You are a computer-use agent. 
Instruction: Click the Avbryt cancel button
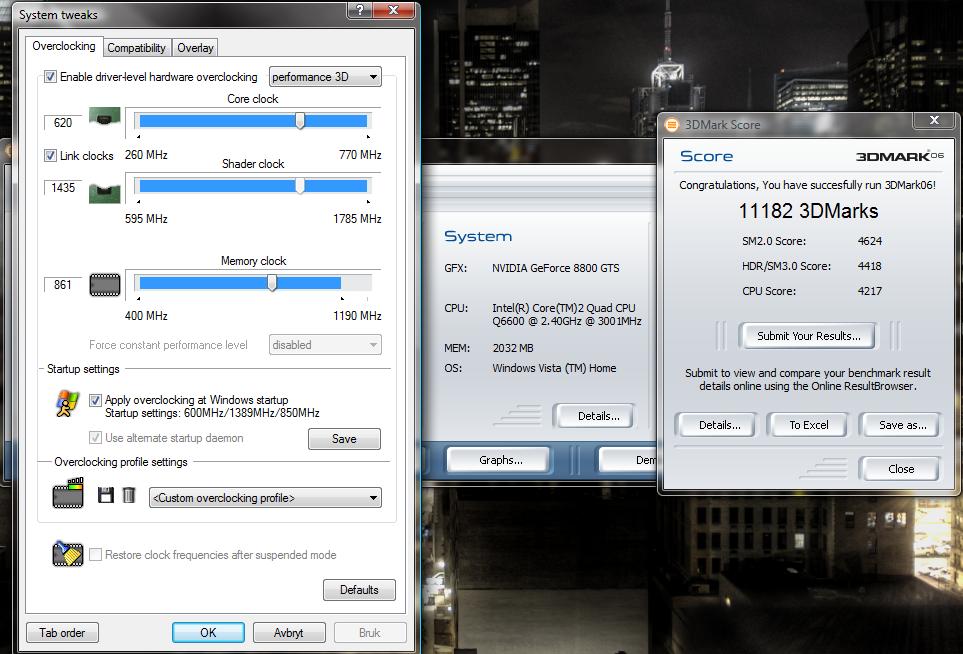pyautogui.click(x=289, y=633)
